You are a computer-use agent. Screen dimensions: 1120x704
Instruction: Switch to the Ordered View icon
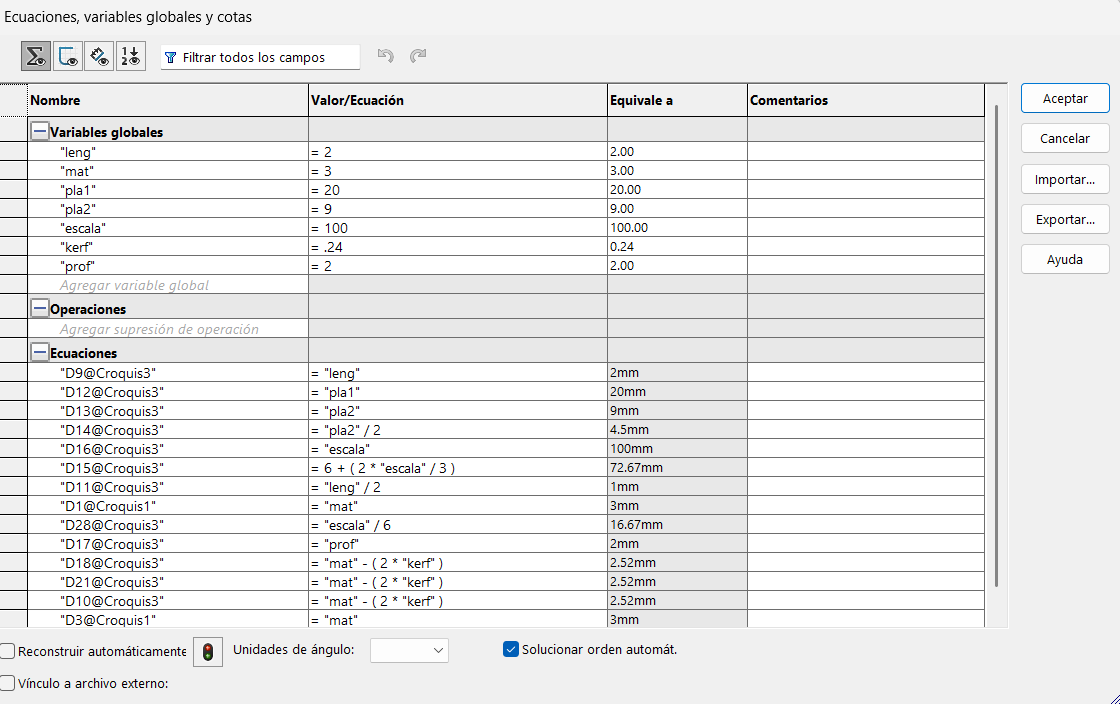tap(131, 57)
